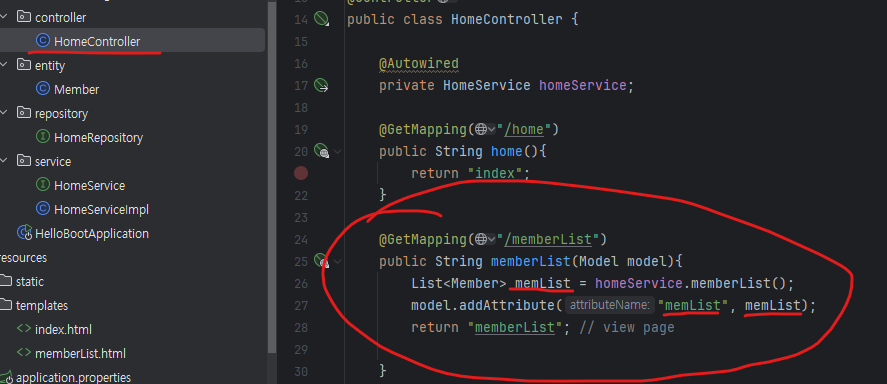Collapse the service package chevron

point(4,162)
